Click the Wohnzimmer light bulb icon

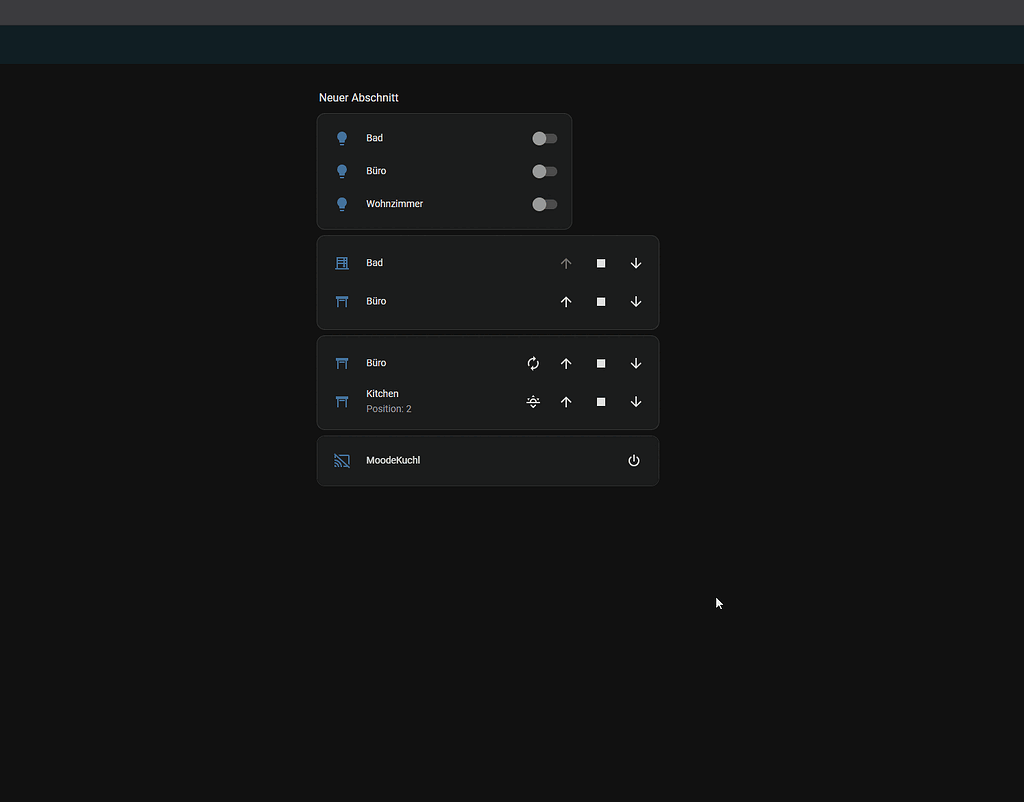tap(341, 204)
